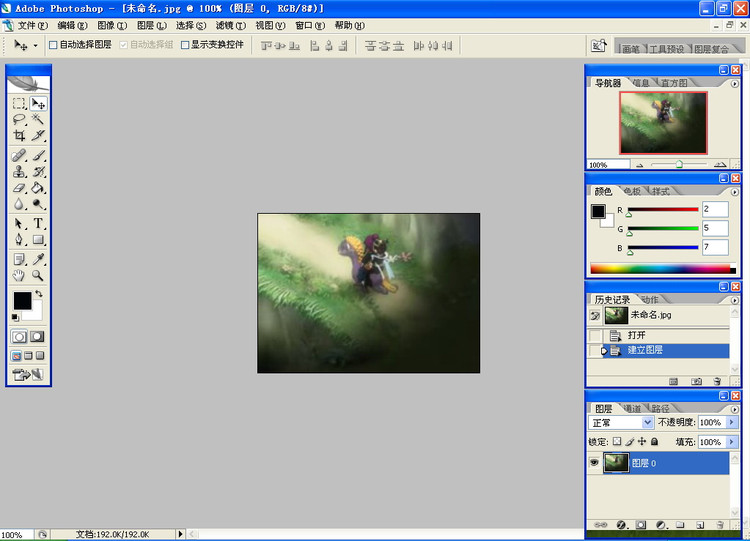Hide 图层 0 with eye icon
The image size is (750, 541).
click(x=594, y=463)
